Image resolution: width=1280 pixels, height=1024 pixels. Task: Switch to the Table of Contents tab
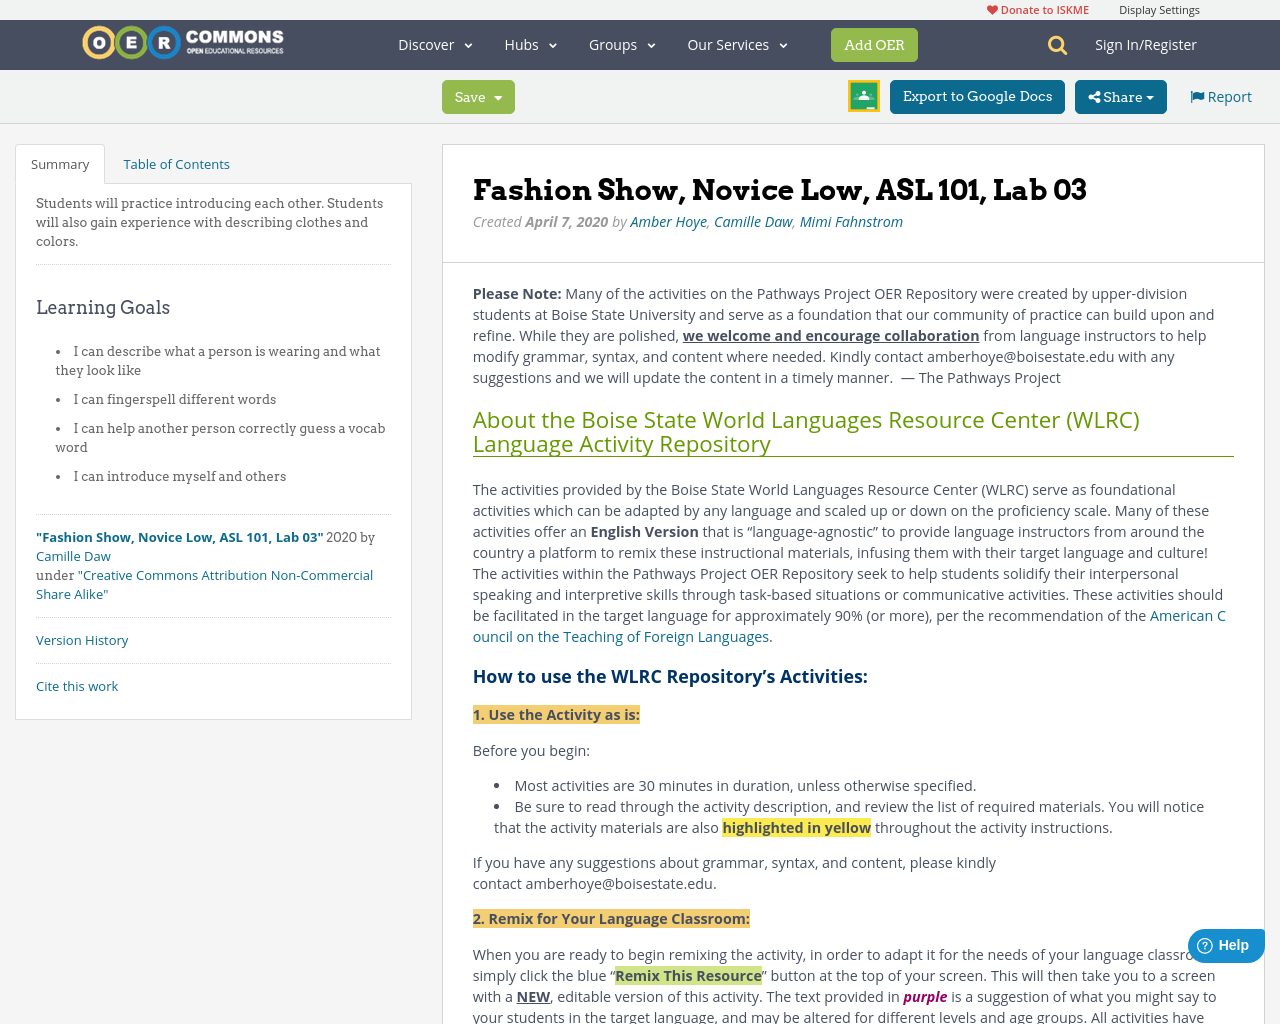tap(176, 162)
